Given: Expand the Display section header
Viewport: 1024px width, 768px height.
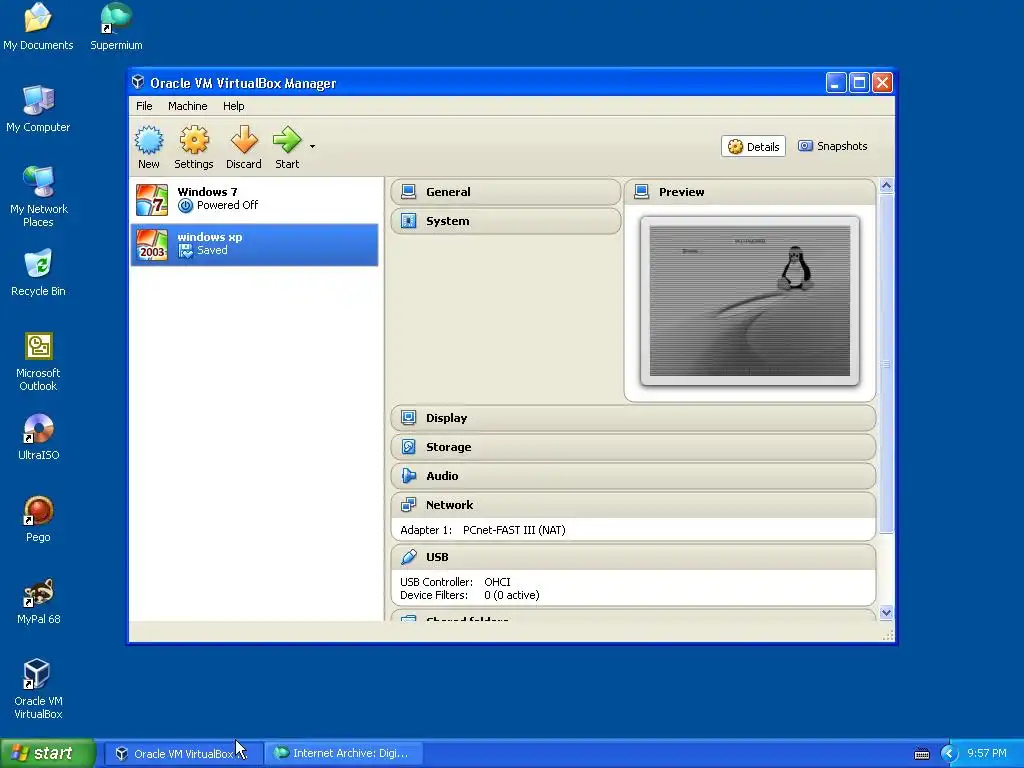Looking at the screenshot, I should tap(633, 418).
